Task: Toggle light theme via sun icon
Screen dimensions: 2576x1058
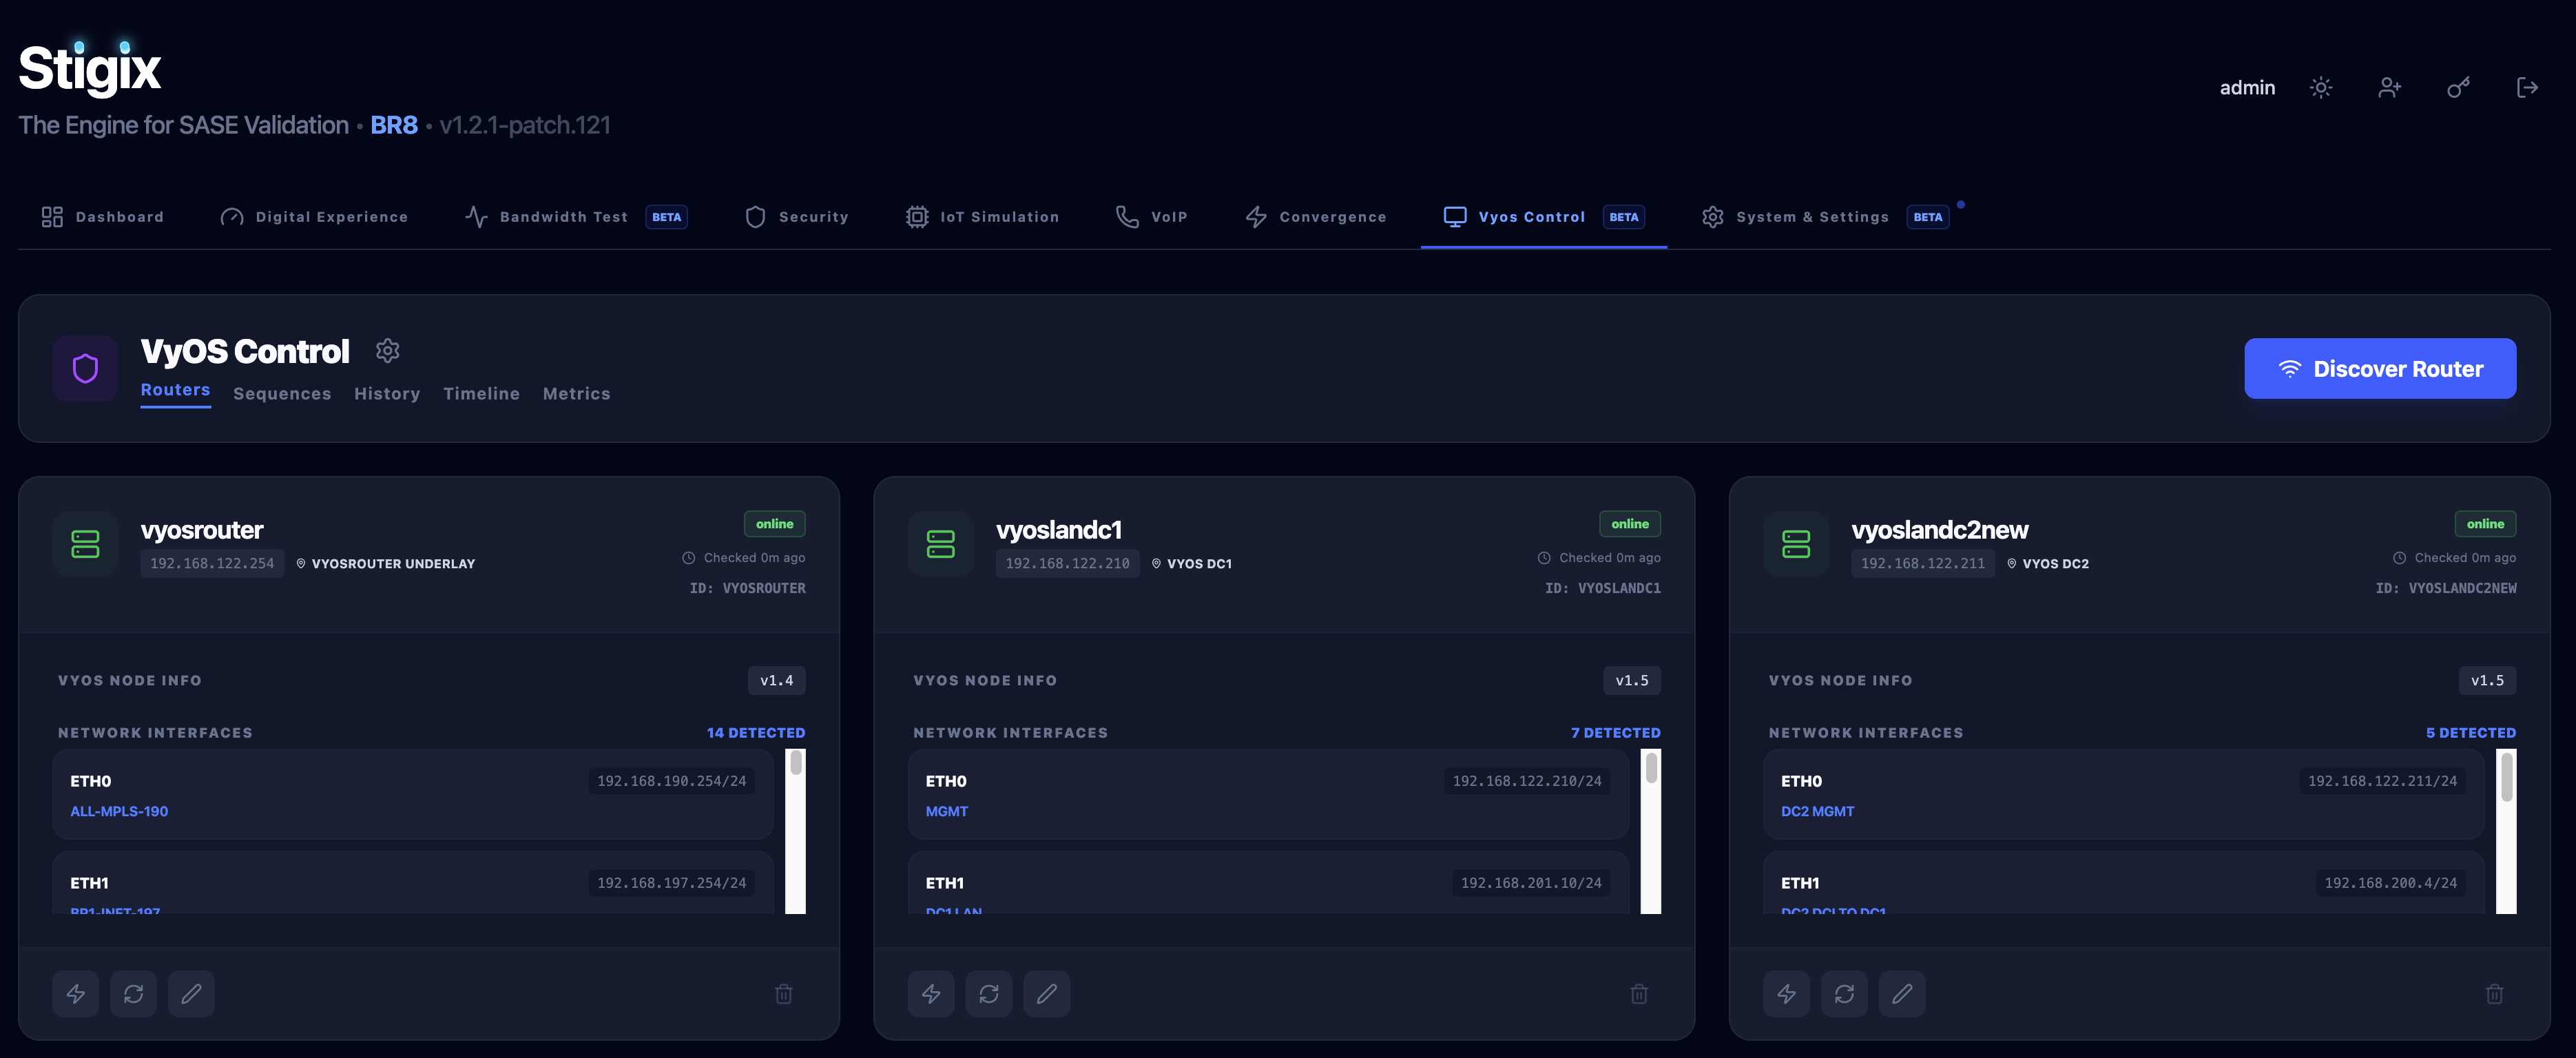Action: click(2320, 88)
